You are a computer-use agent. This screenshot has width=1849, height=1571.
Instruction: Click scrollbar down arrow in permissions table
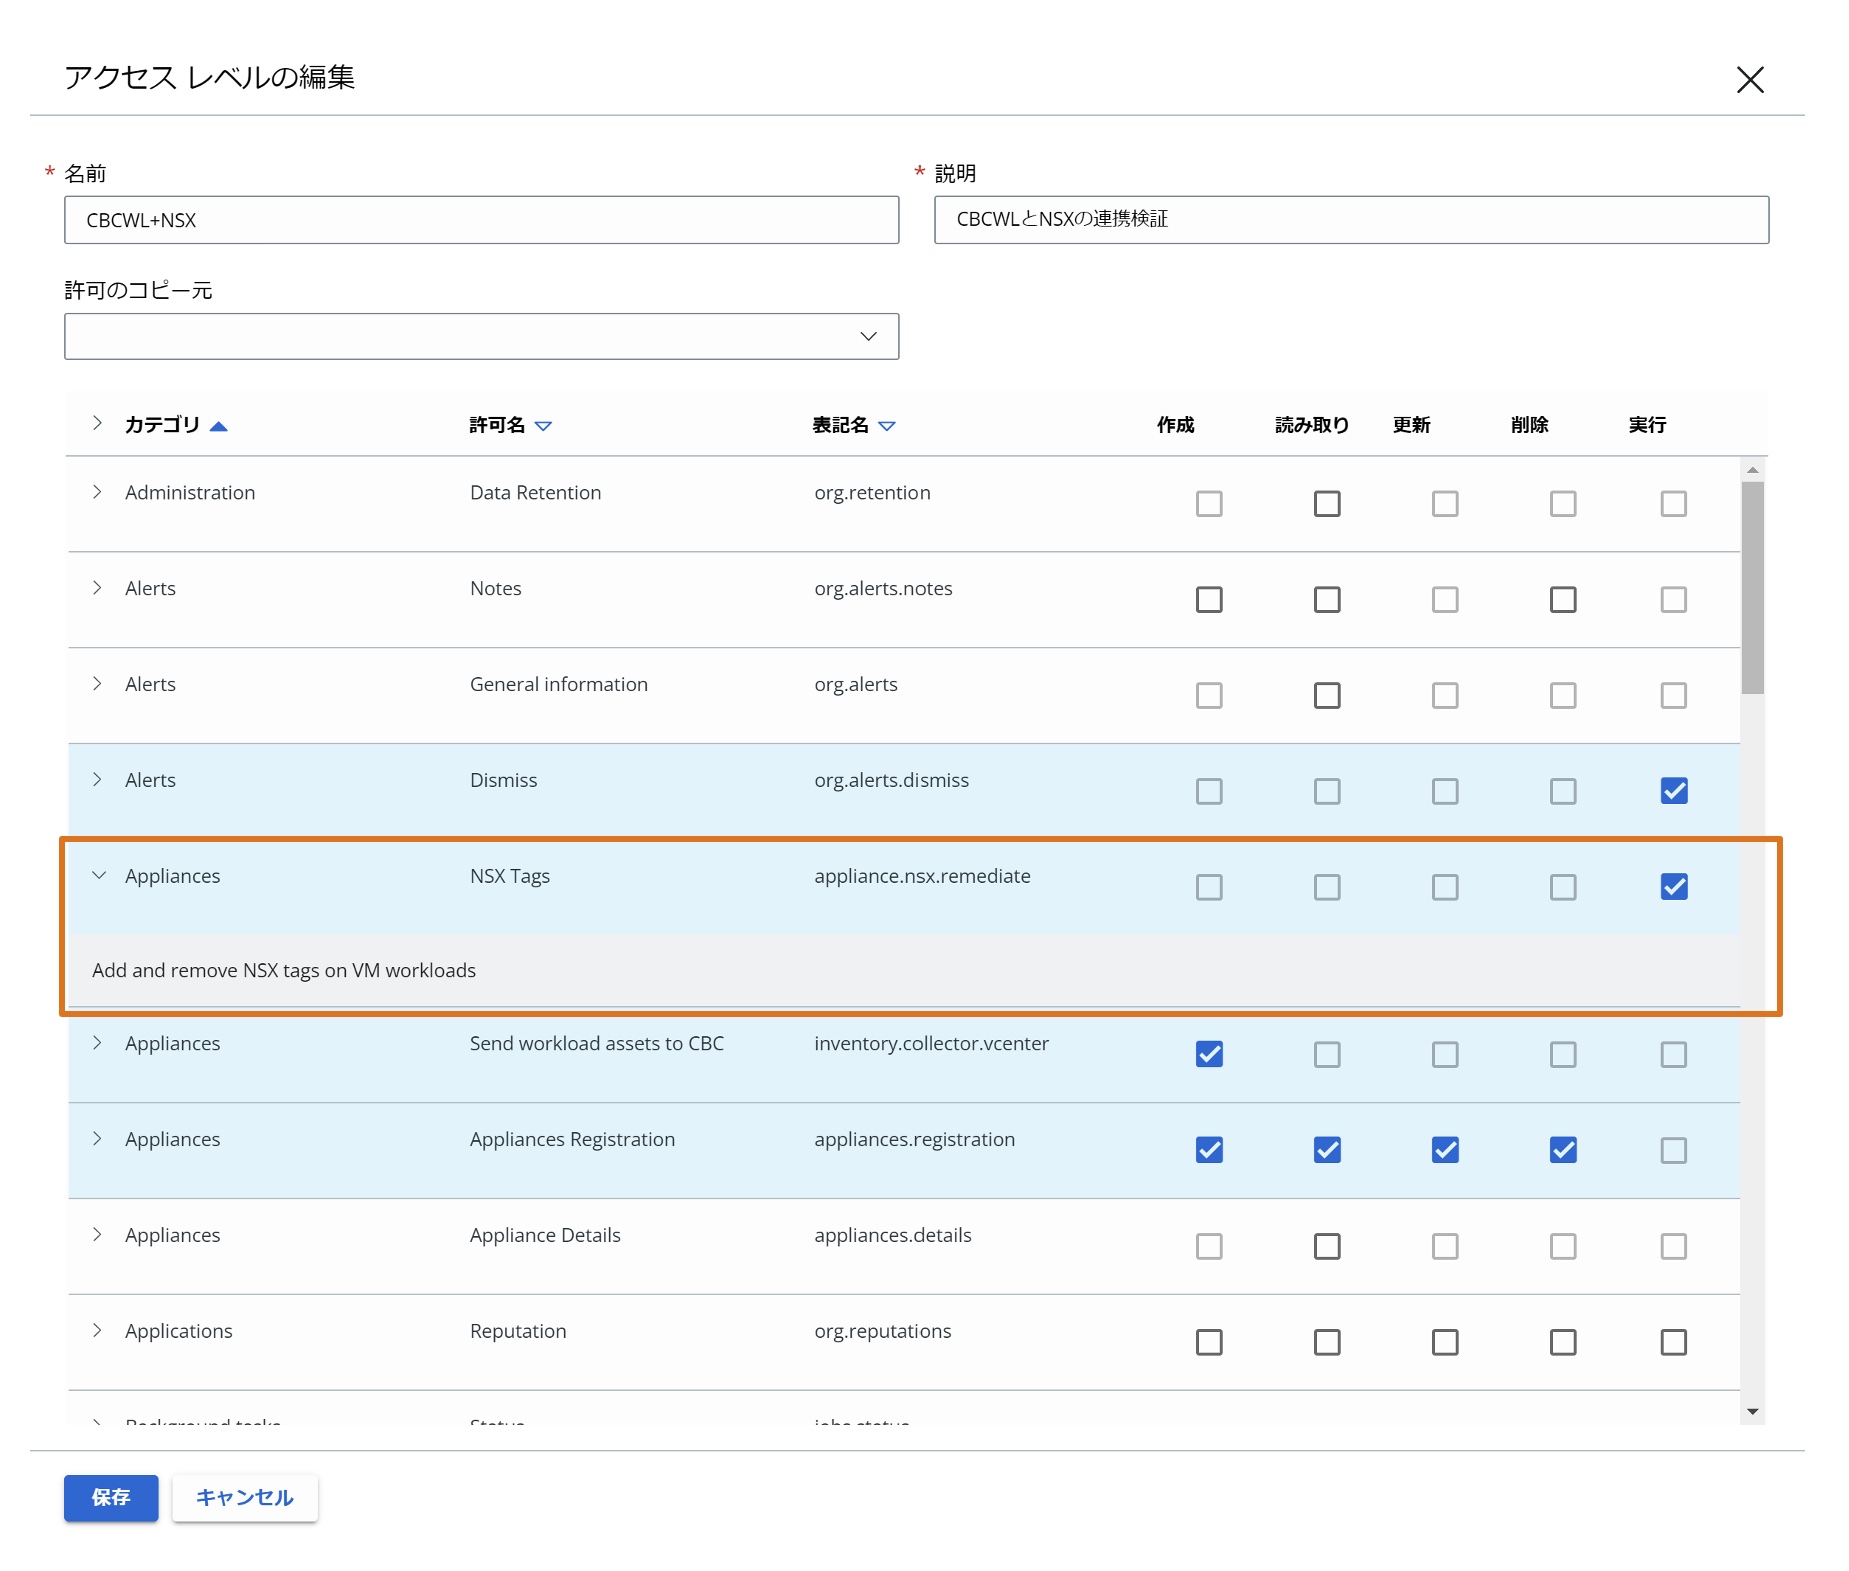(x=1752, y=1411)
